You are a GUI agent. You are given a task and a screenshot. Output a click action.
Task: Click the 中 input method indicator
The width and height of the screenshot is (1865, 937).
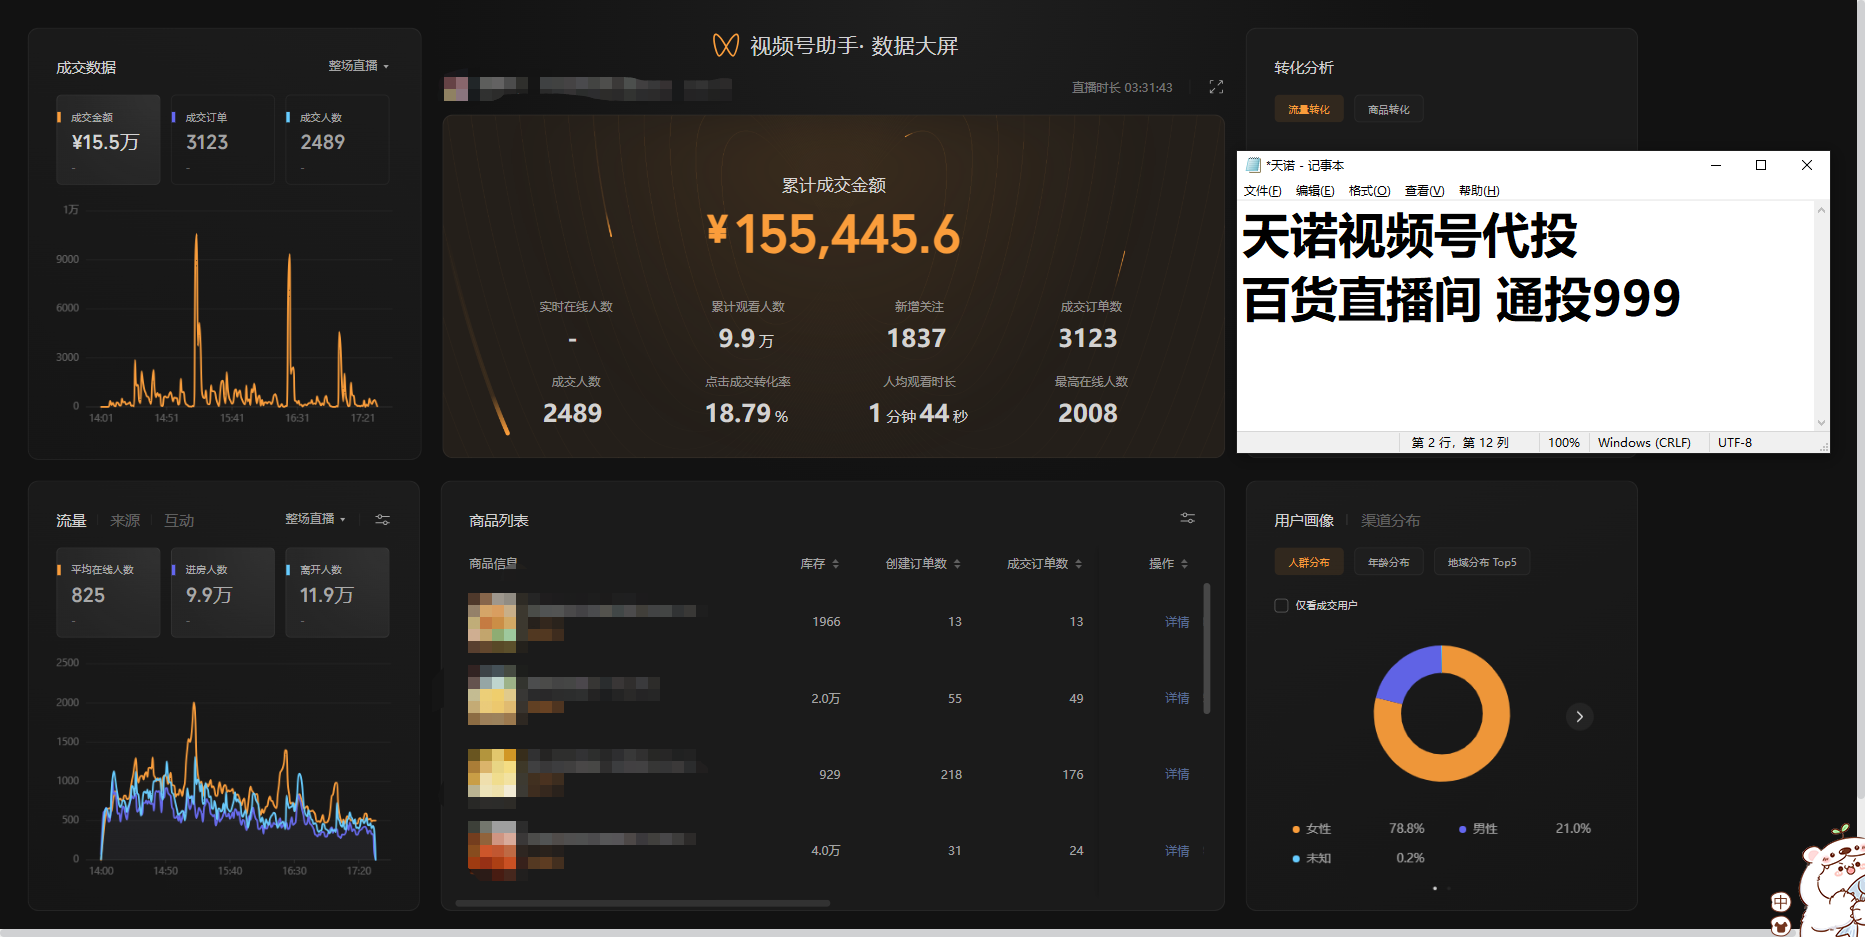(1780, 902)
